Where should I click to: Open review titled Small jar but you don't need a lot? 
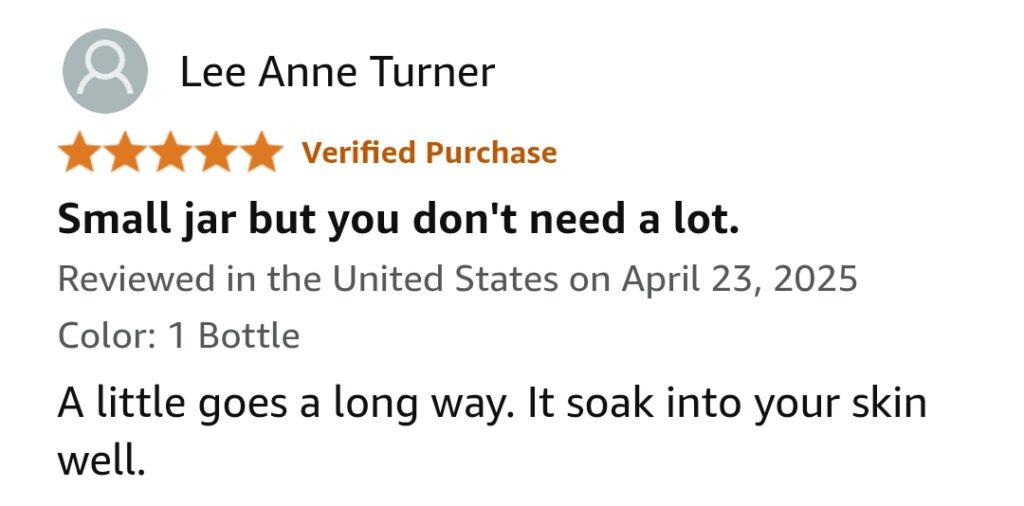pyautogui.click(x=398, y=220)
